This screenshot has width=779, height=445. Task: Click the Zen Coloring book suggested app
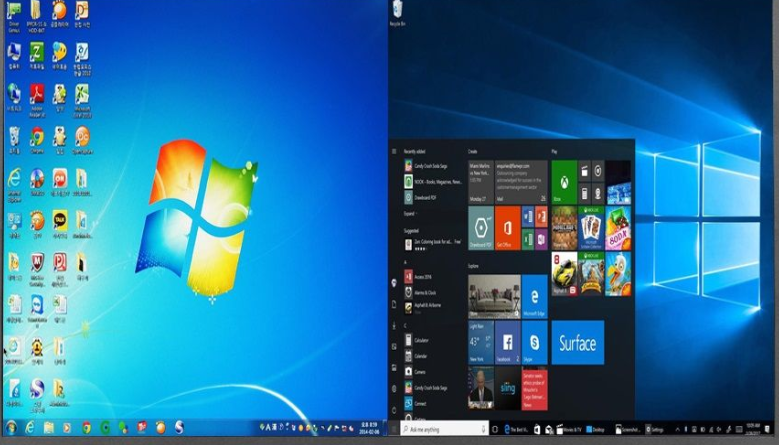pyautogui.click(x=433, y=244)
